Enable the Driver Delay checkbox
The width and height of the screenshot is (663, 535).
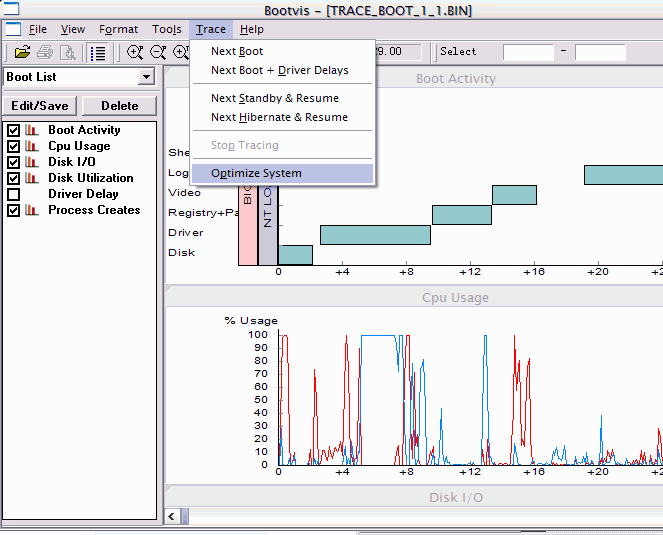click(14, 194)
